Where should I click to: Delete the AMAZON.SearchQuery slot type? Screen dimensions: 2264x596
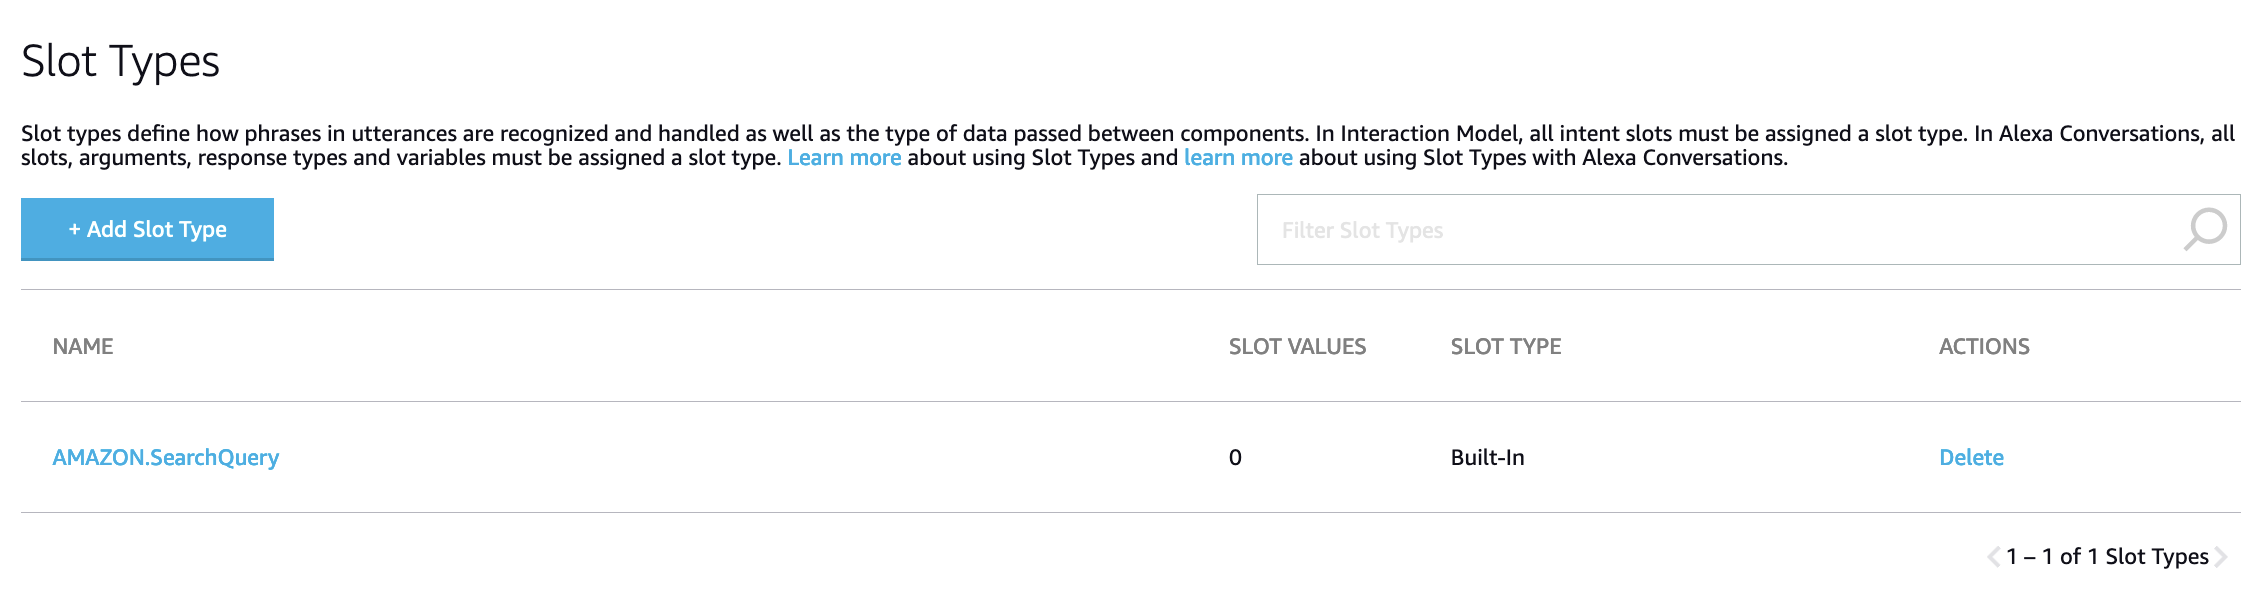click(1971, 457)
